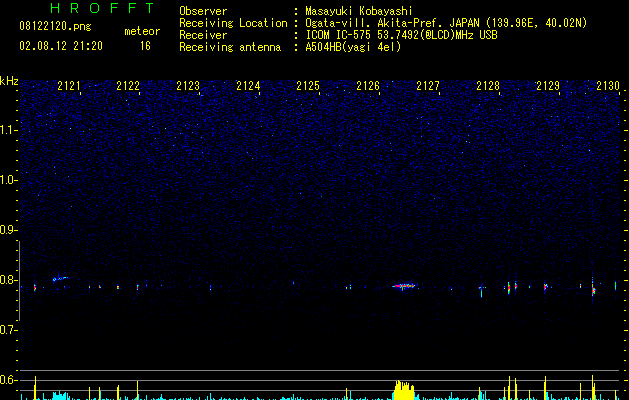Click the large yellow intensity burst near 2127
The width and height of the screenshot is (629, 400).
(x=404, y=390)
